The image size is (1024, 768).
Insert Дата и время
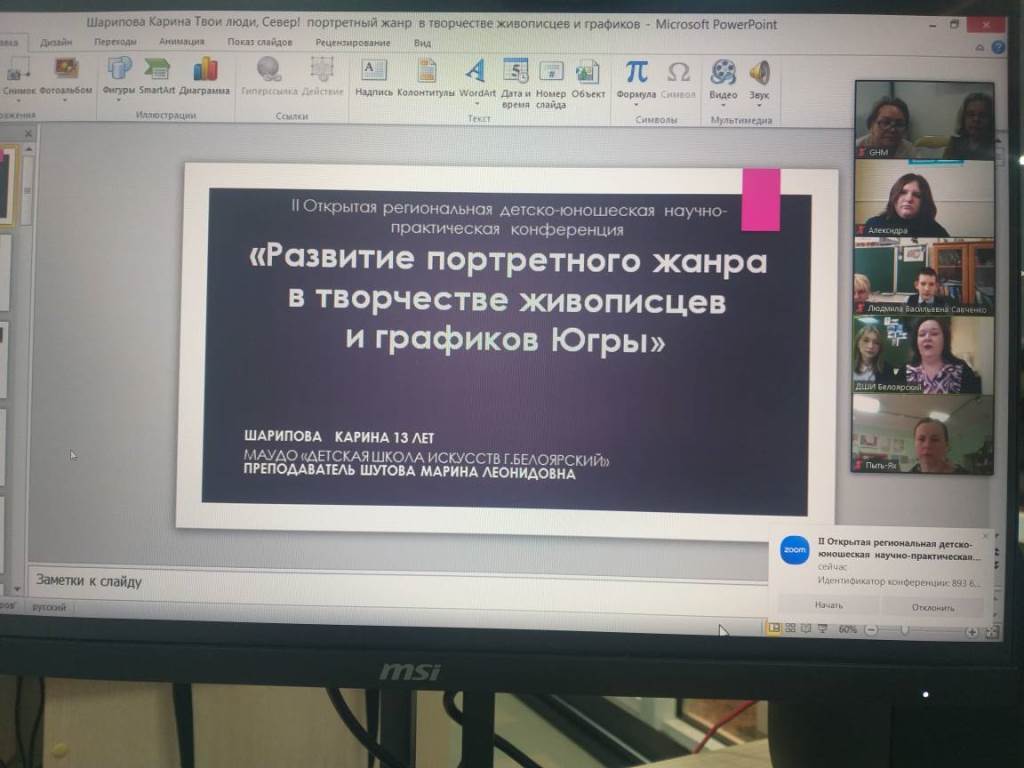[x=515, y=78]
